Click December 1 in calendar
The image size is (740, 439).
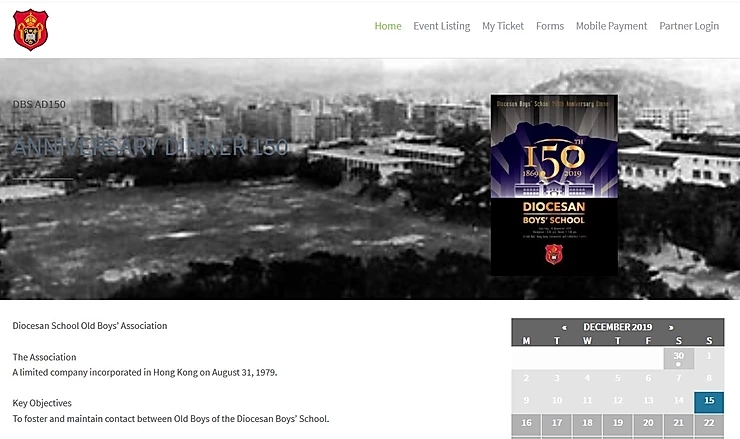709,359
